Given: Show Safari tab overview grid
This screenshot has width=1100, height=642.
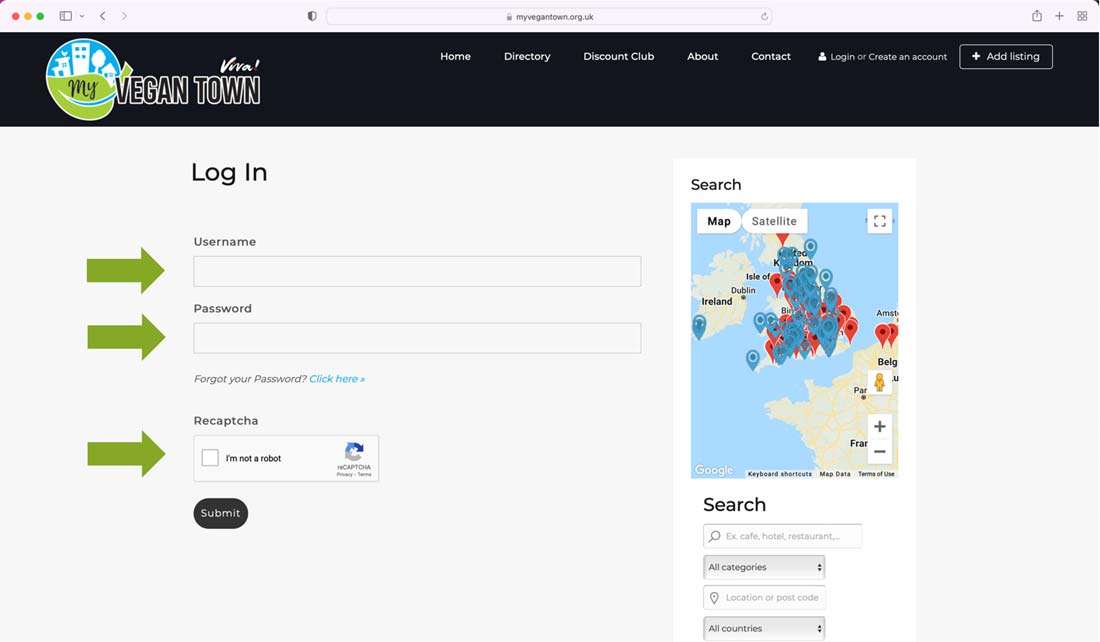Looking at the screenshot, I should [1082, 16].
